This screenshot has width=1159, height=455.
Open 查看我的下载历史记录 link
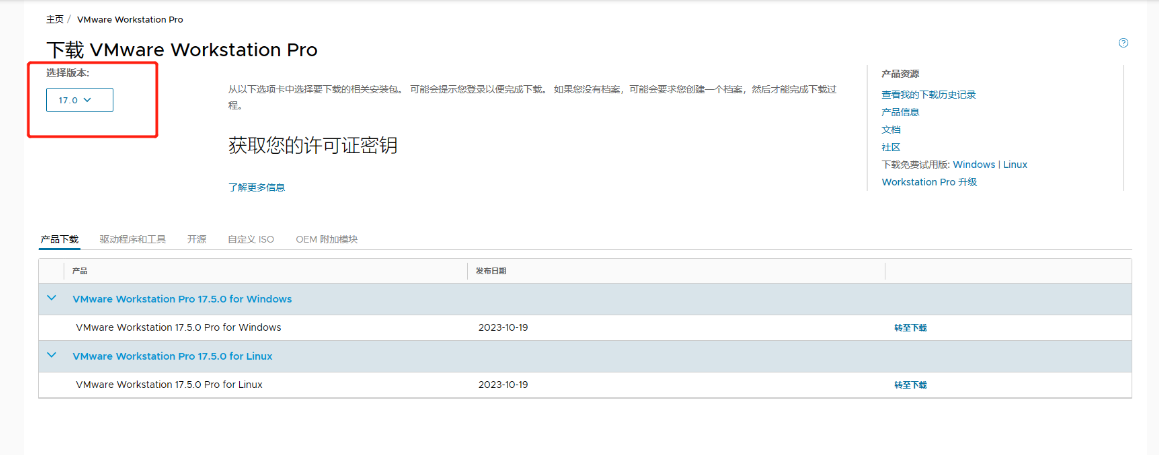coord(929,95)
